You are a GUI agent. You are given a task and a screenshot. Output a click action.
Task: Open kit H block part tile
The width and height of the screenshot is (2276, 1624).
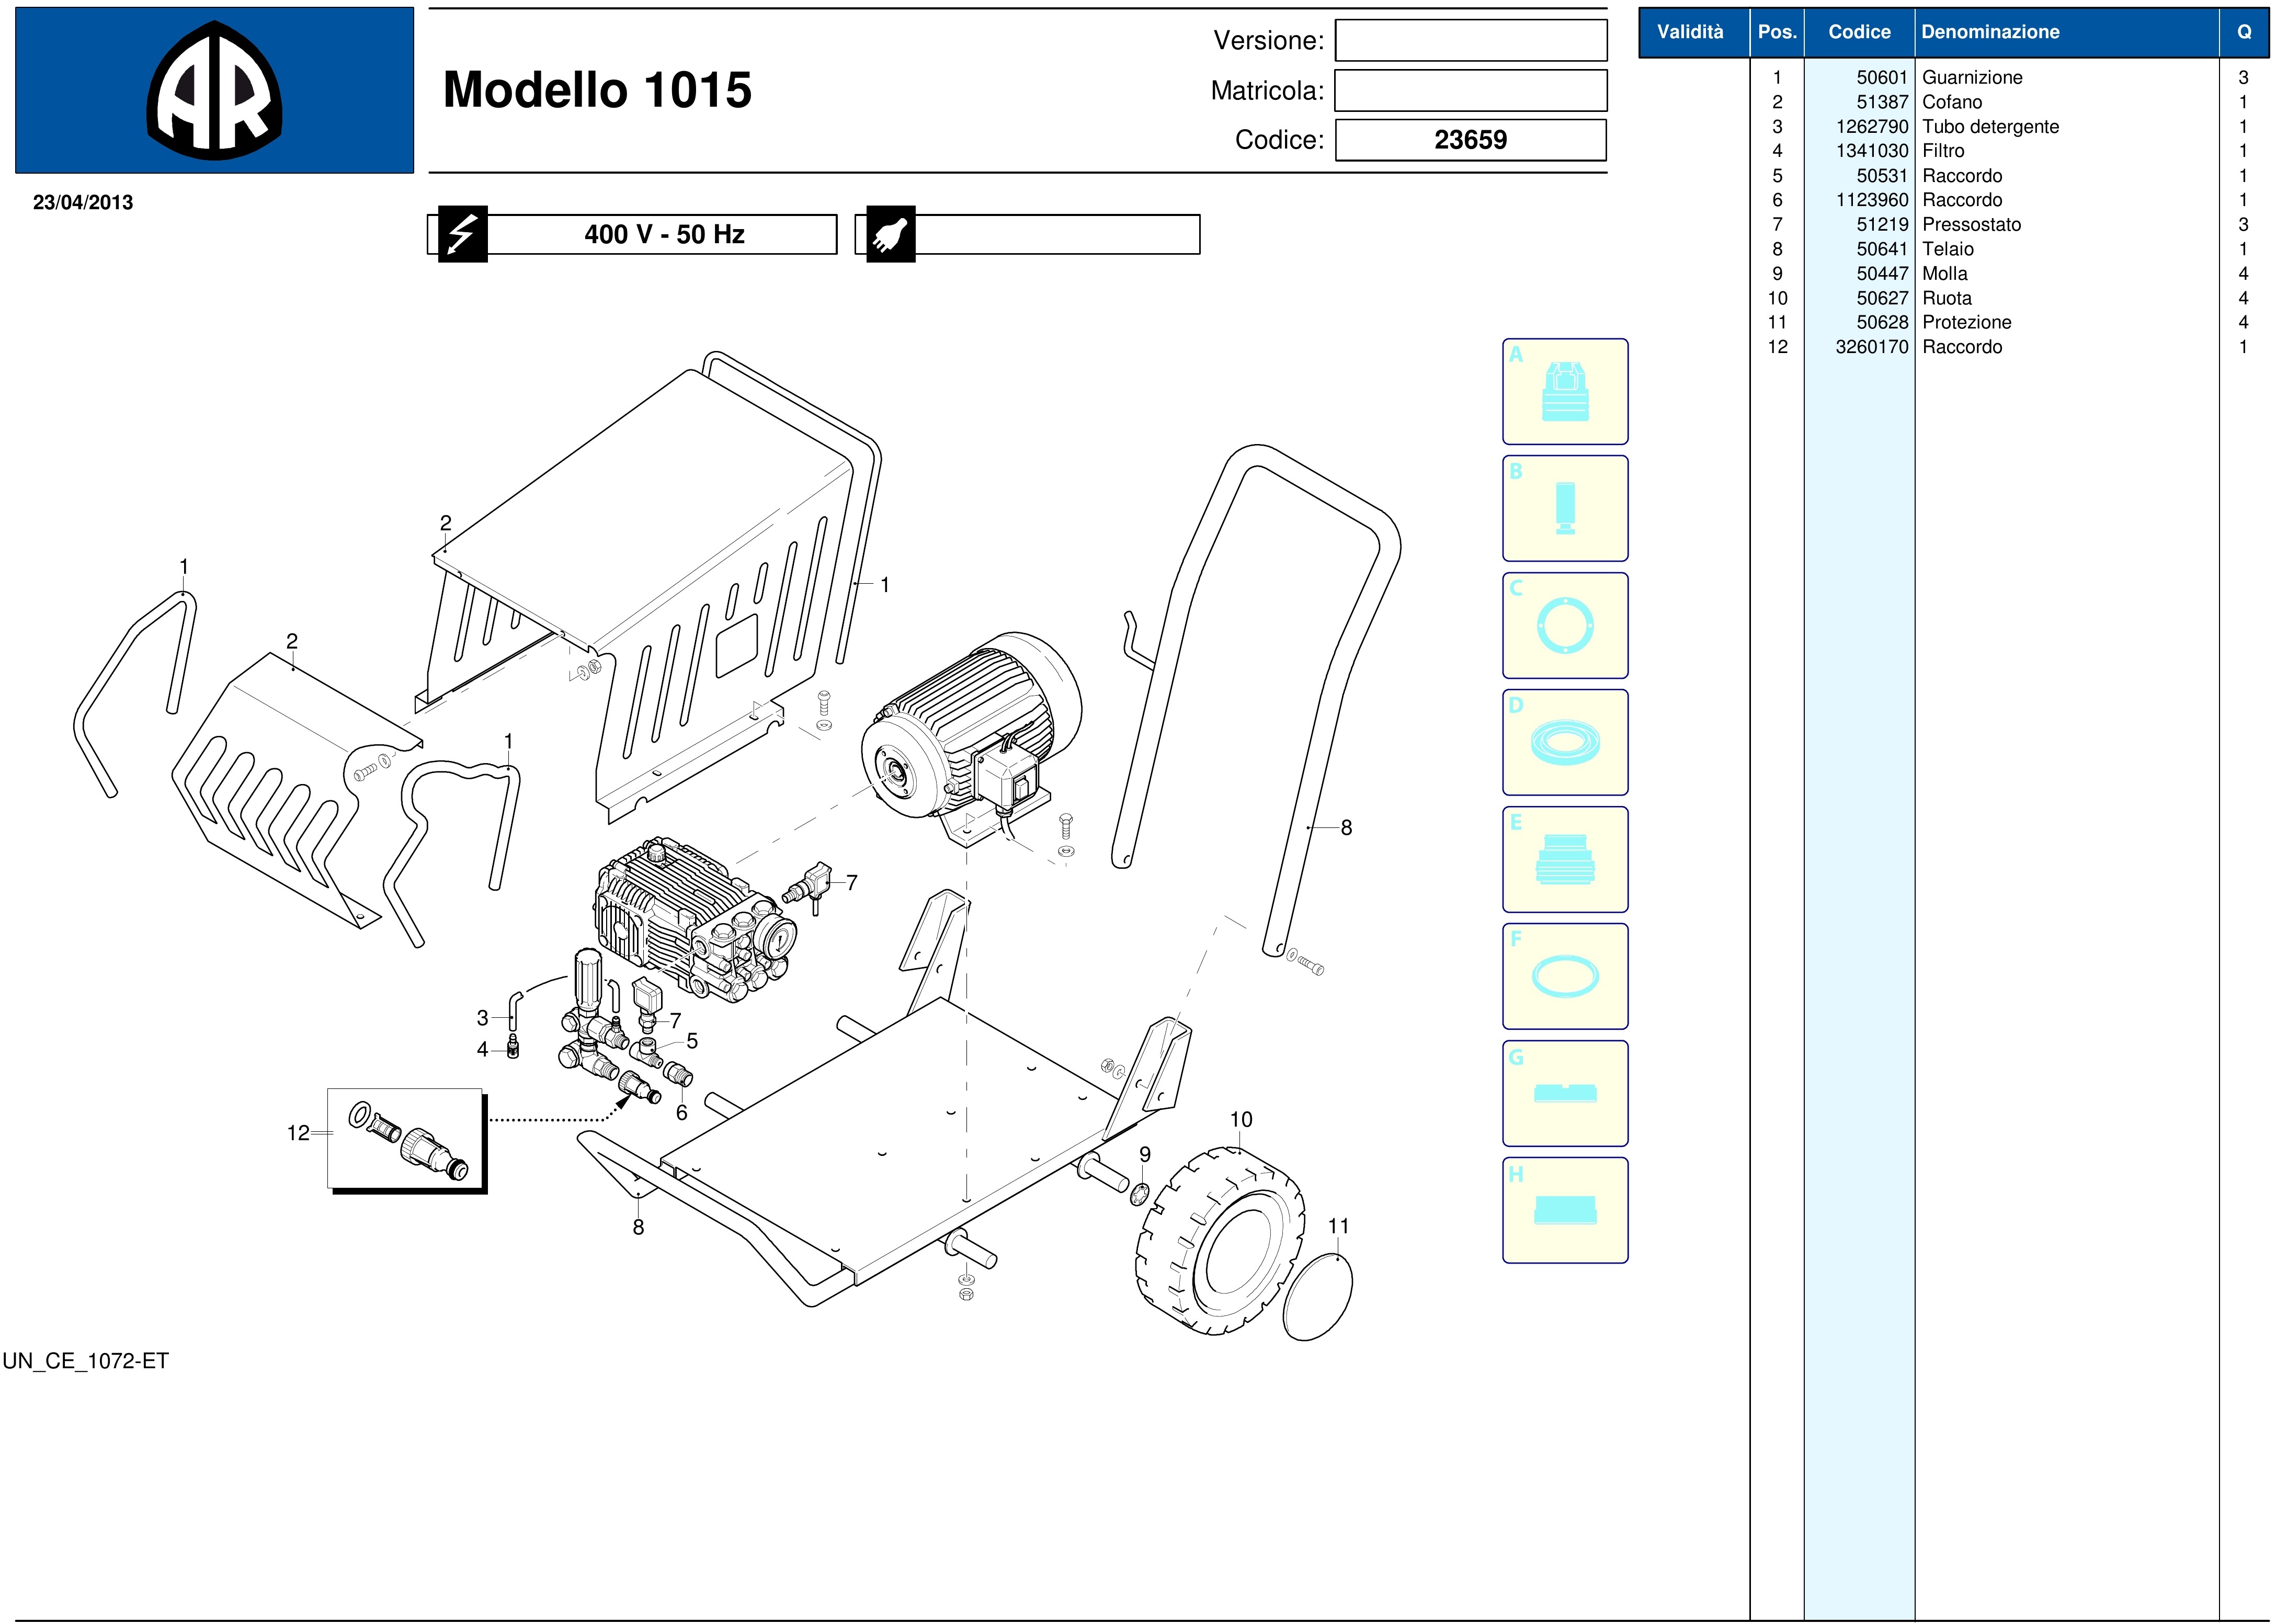click(x=1564, y=1211)
